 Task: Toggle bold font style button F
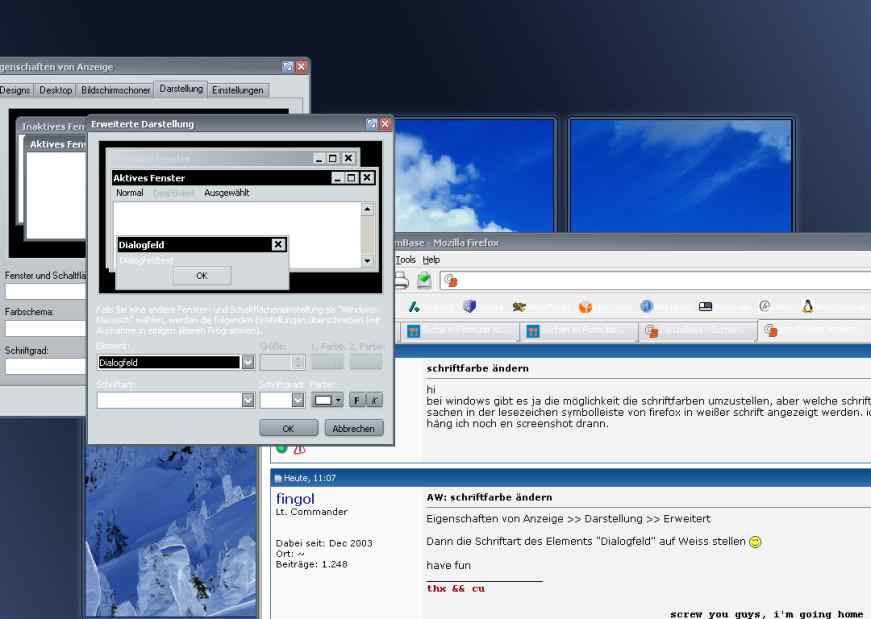[x=357, y=400]
